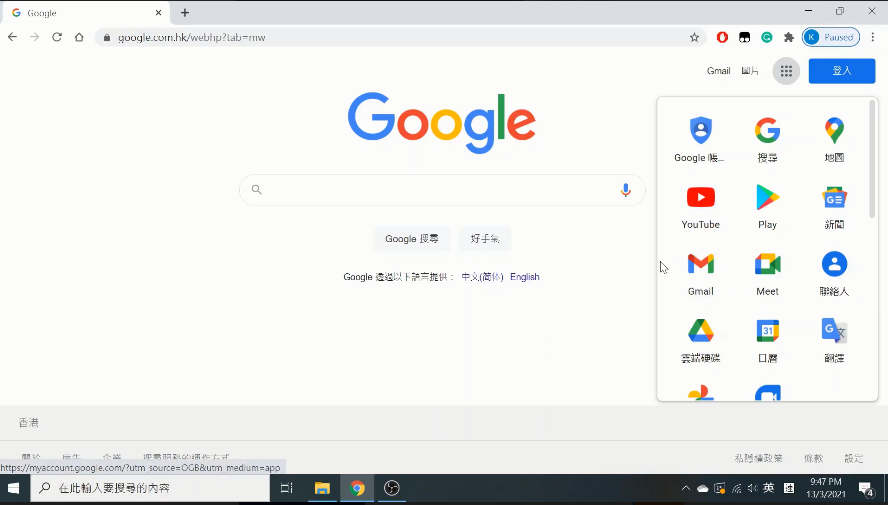Open Google Maps app in apps panel
This screenshot has width=888, height=505.
[834, 140]
